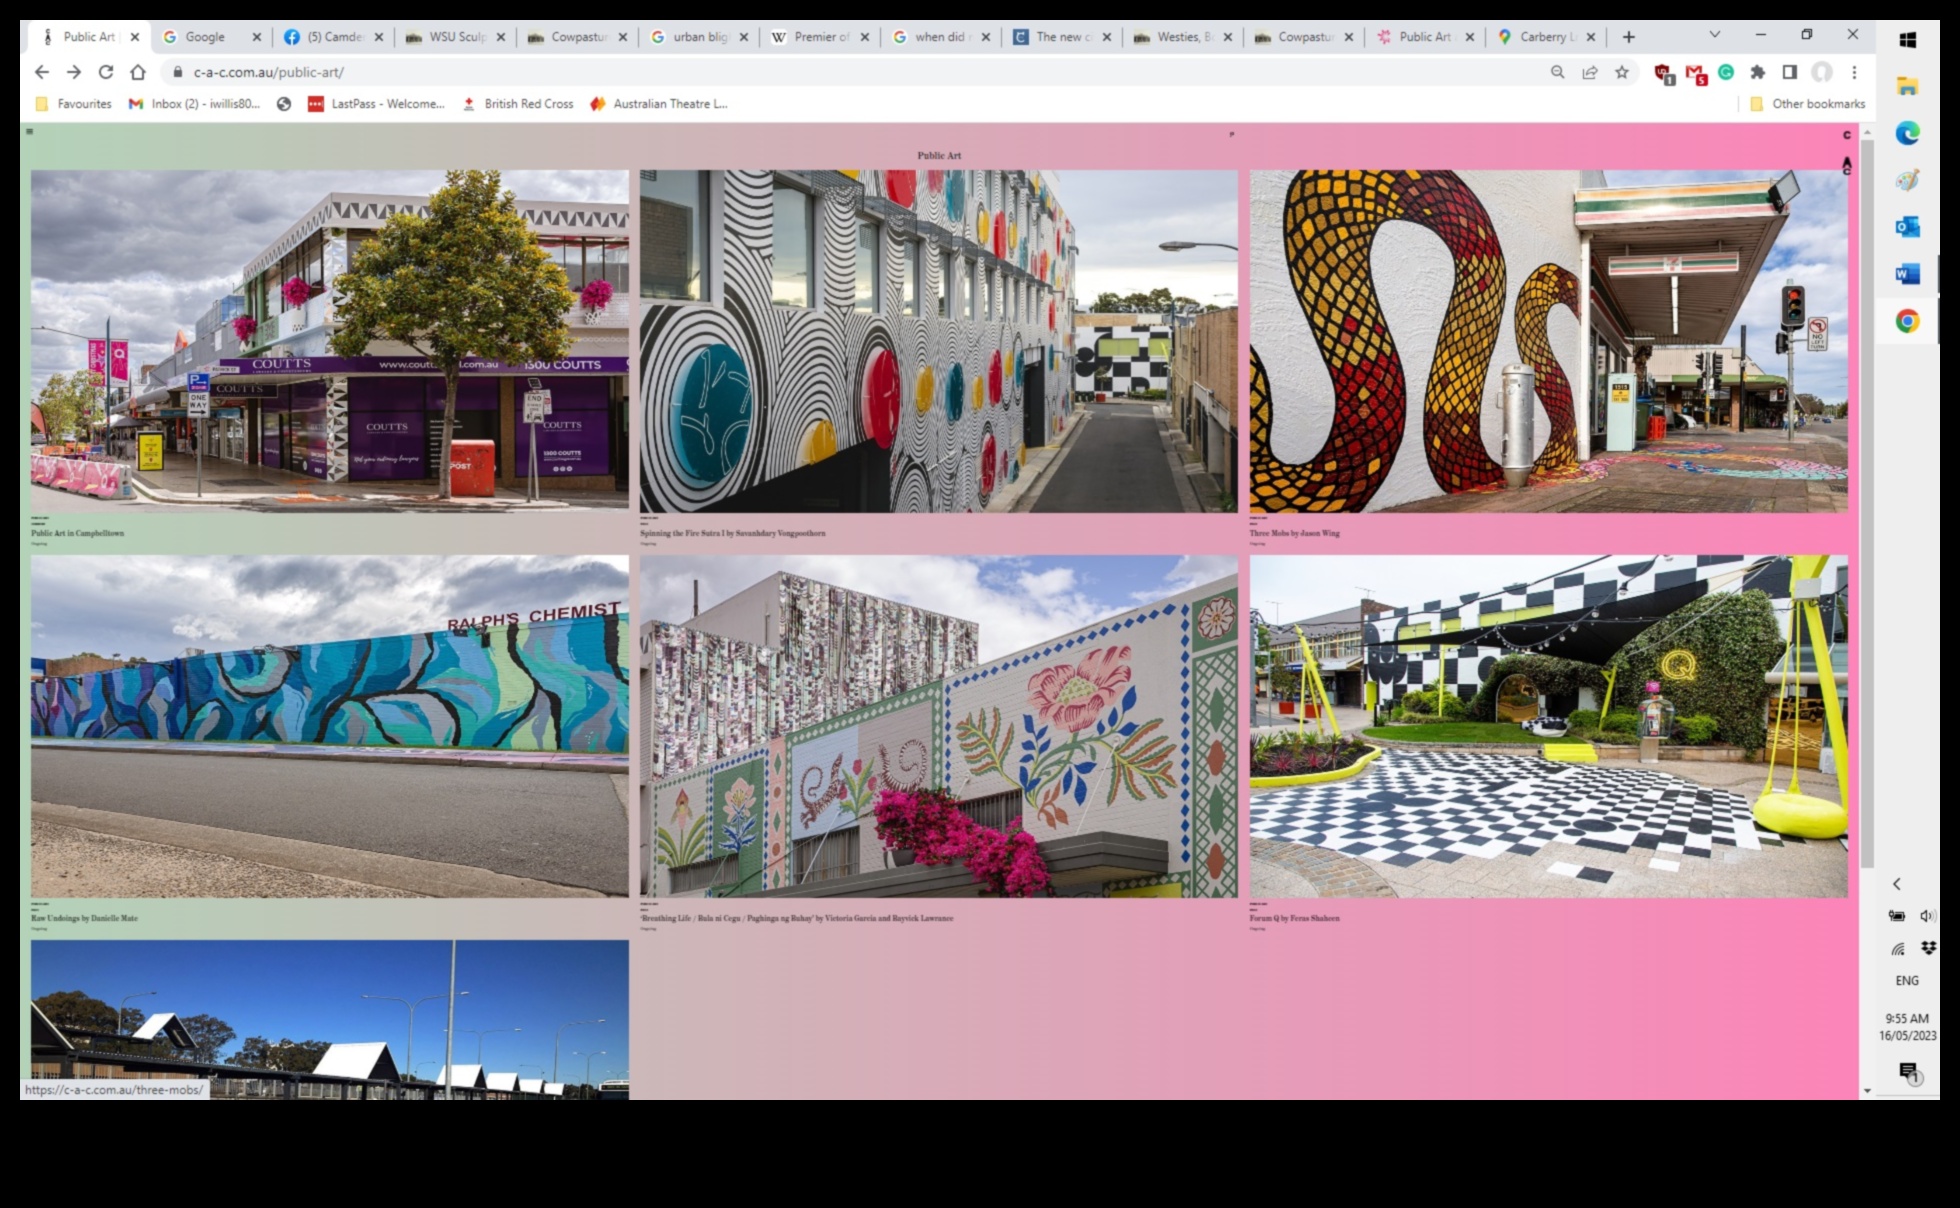
Task: Click the Raw Undoings mural thumbnail
Action: coord(330,724)
